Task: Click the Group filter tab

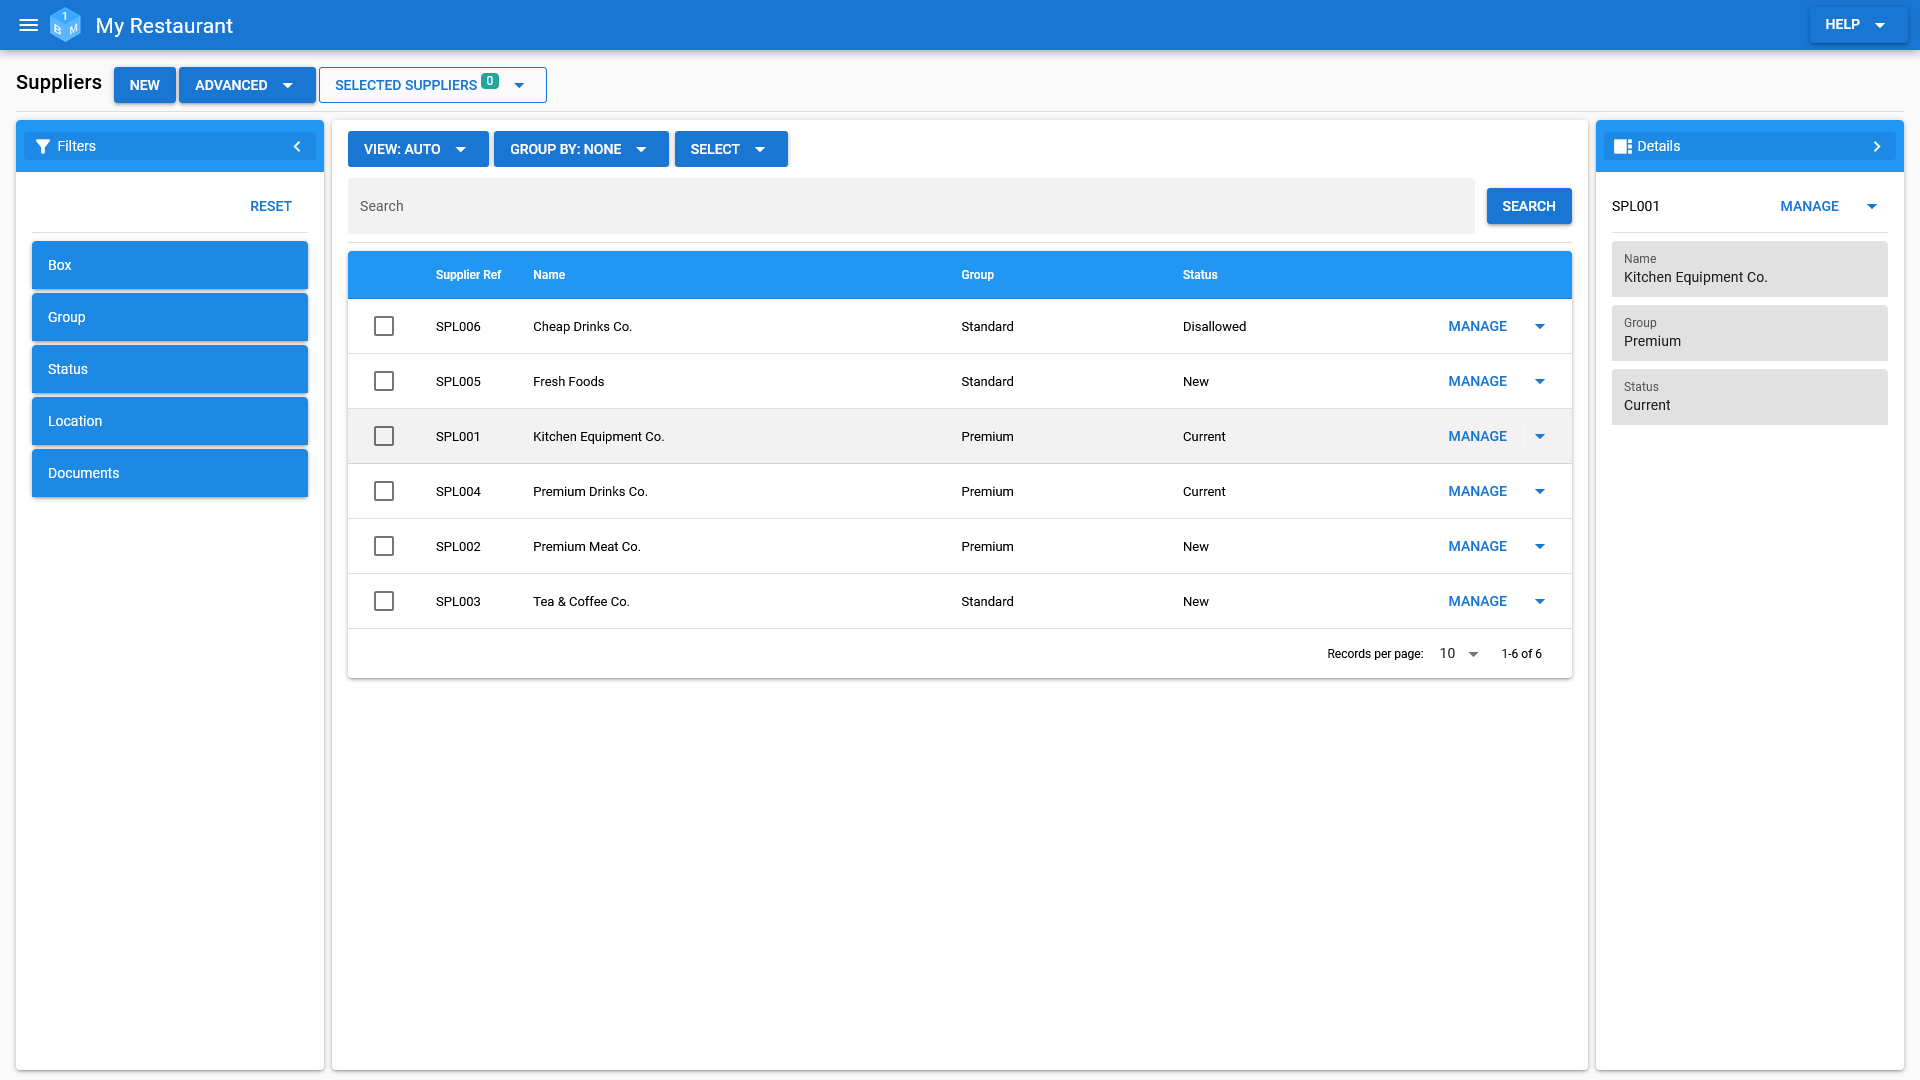Action: [170, 316]
